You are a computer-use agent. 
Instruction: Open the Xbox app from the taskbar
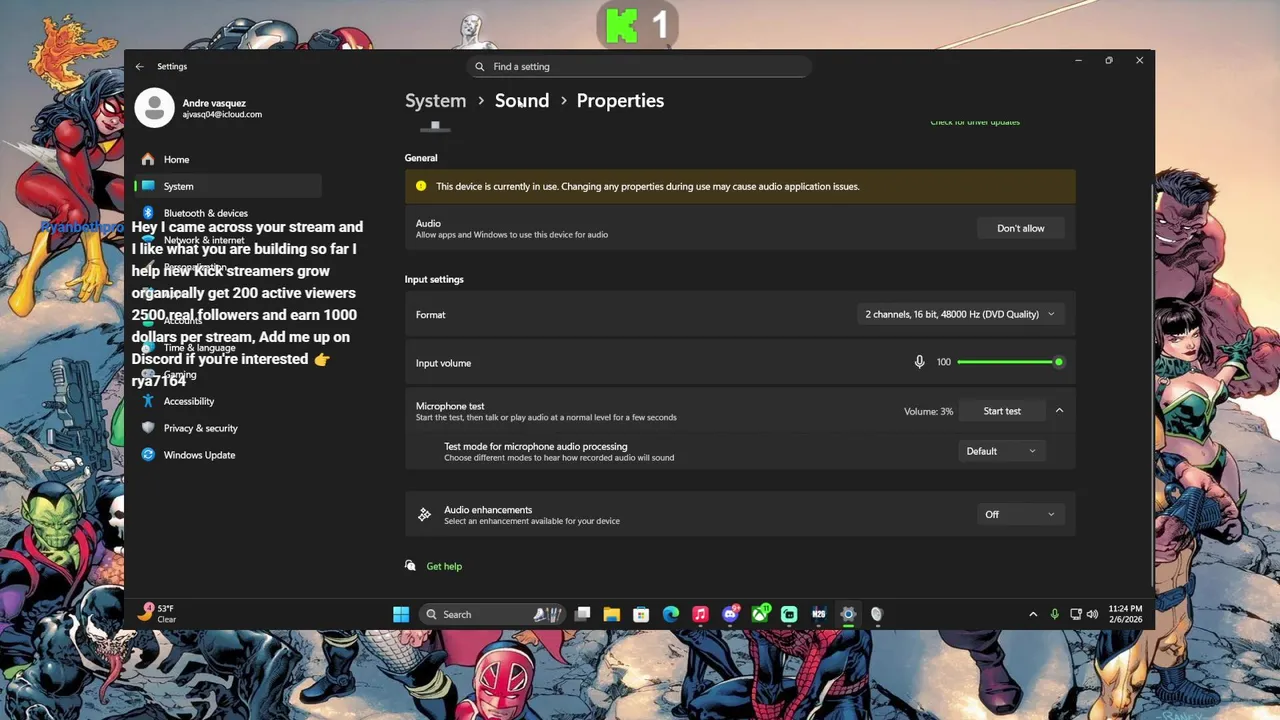pyautogui.click(x=760, y=614)
